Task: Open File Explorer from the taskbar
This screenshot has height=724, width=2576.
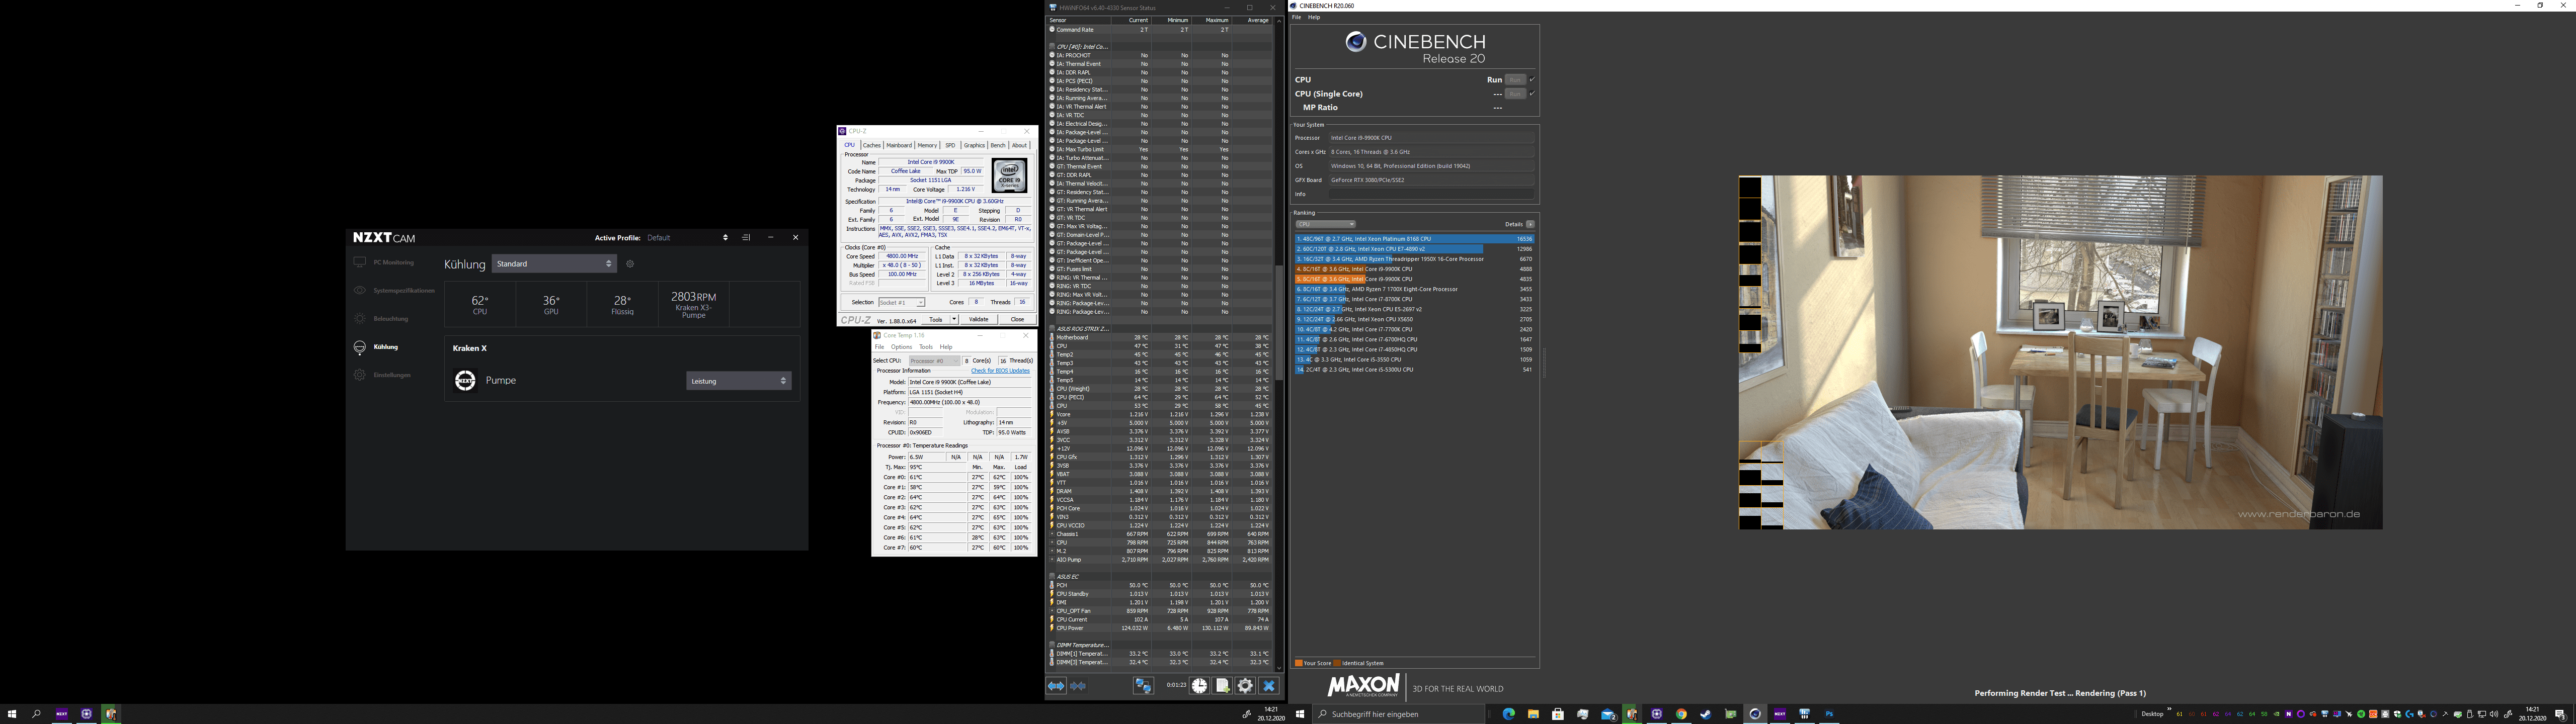Action: pyautogui.click(x=1533, y=714)
